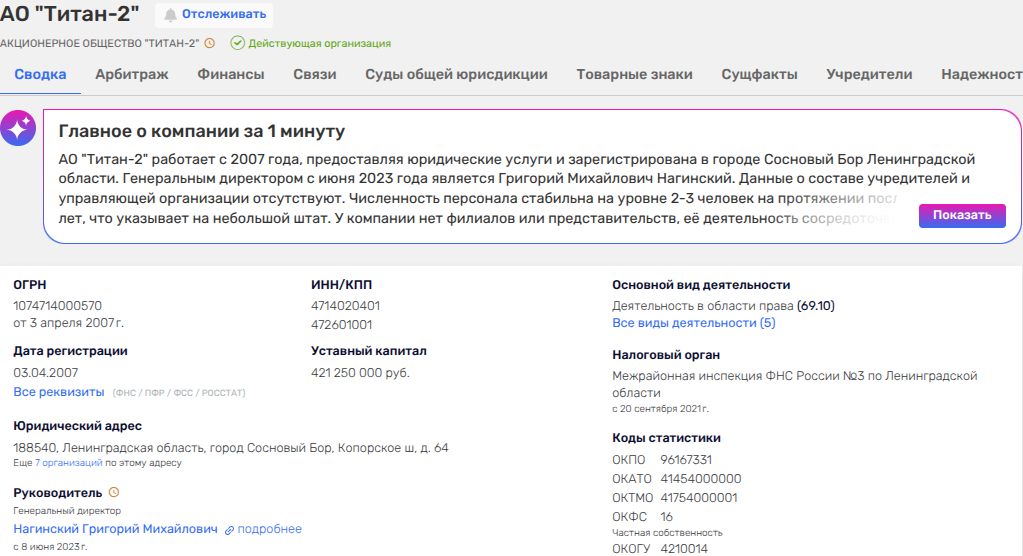Open the Все реквизиты link
Image resolution: width=1023 pixels, height=556 pixels.
59,392
